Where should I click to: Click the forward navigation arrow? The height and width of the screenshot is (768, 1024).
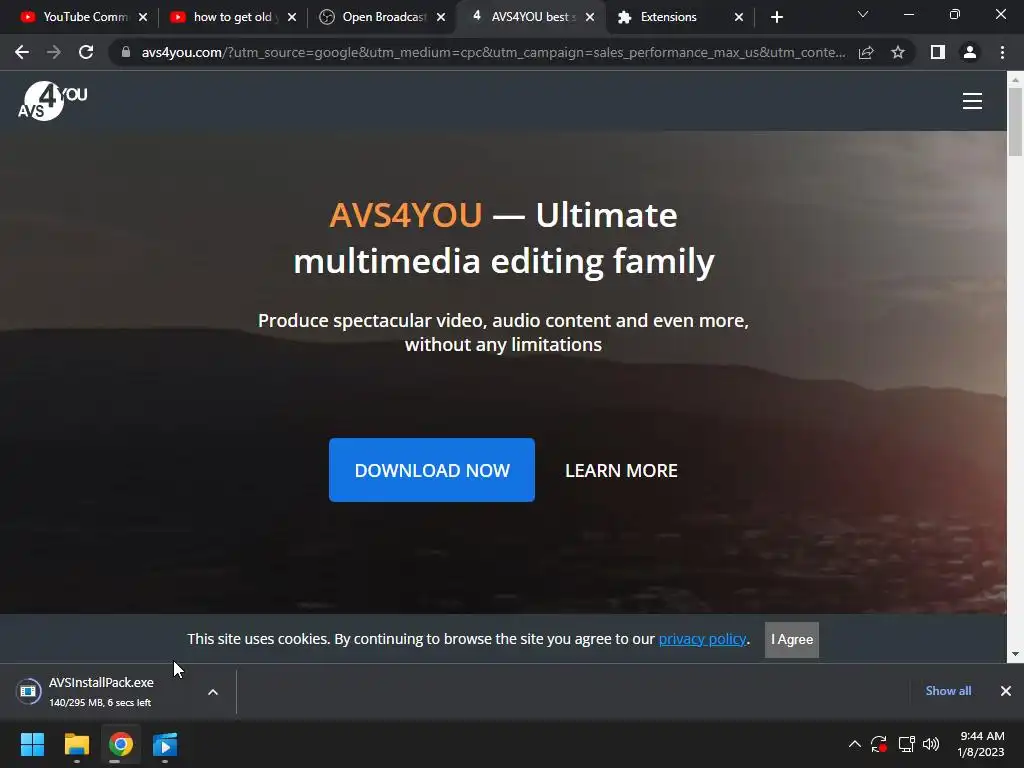pyautogui.click(x=54, y=52)
